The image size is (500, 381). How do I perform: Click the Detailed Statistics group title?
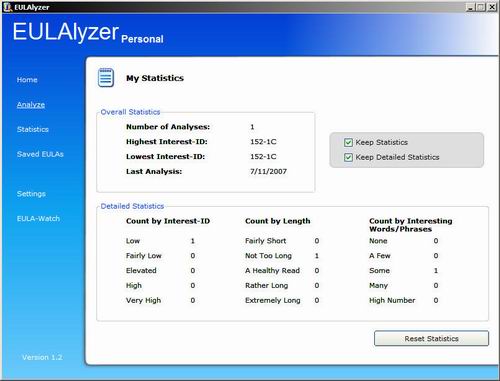coord(132,206)
